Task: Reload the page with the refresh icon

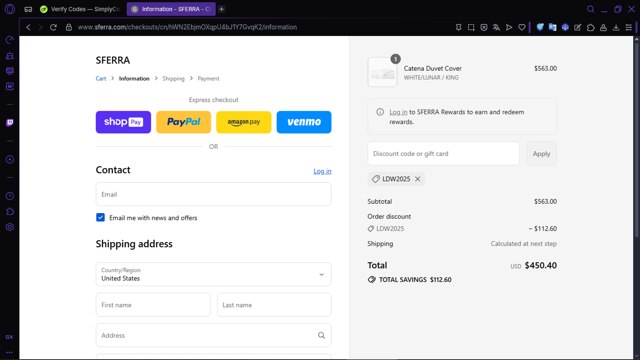Action: coord(53,27)
